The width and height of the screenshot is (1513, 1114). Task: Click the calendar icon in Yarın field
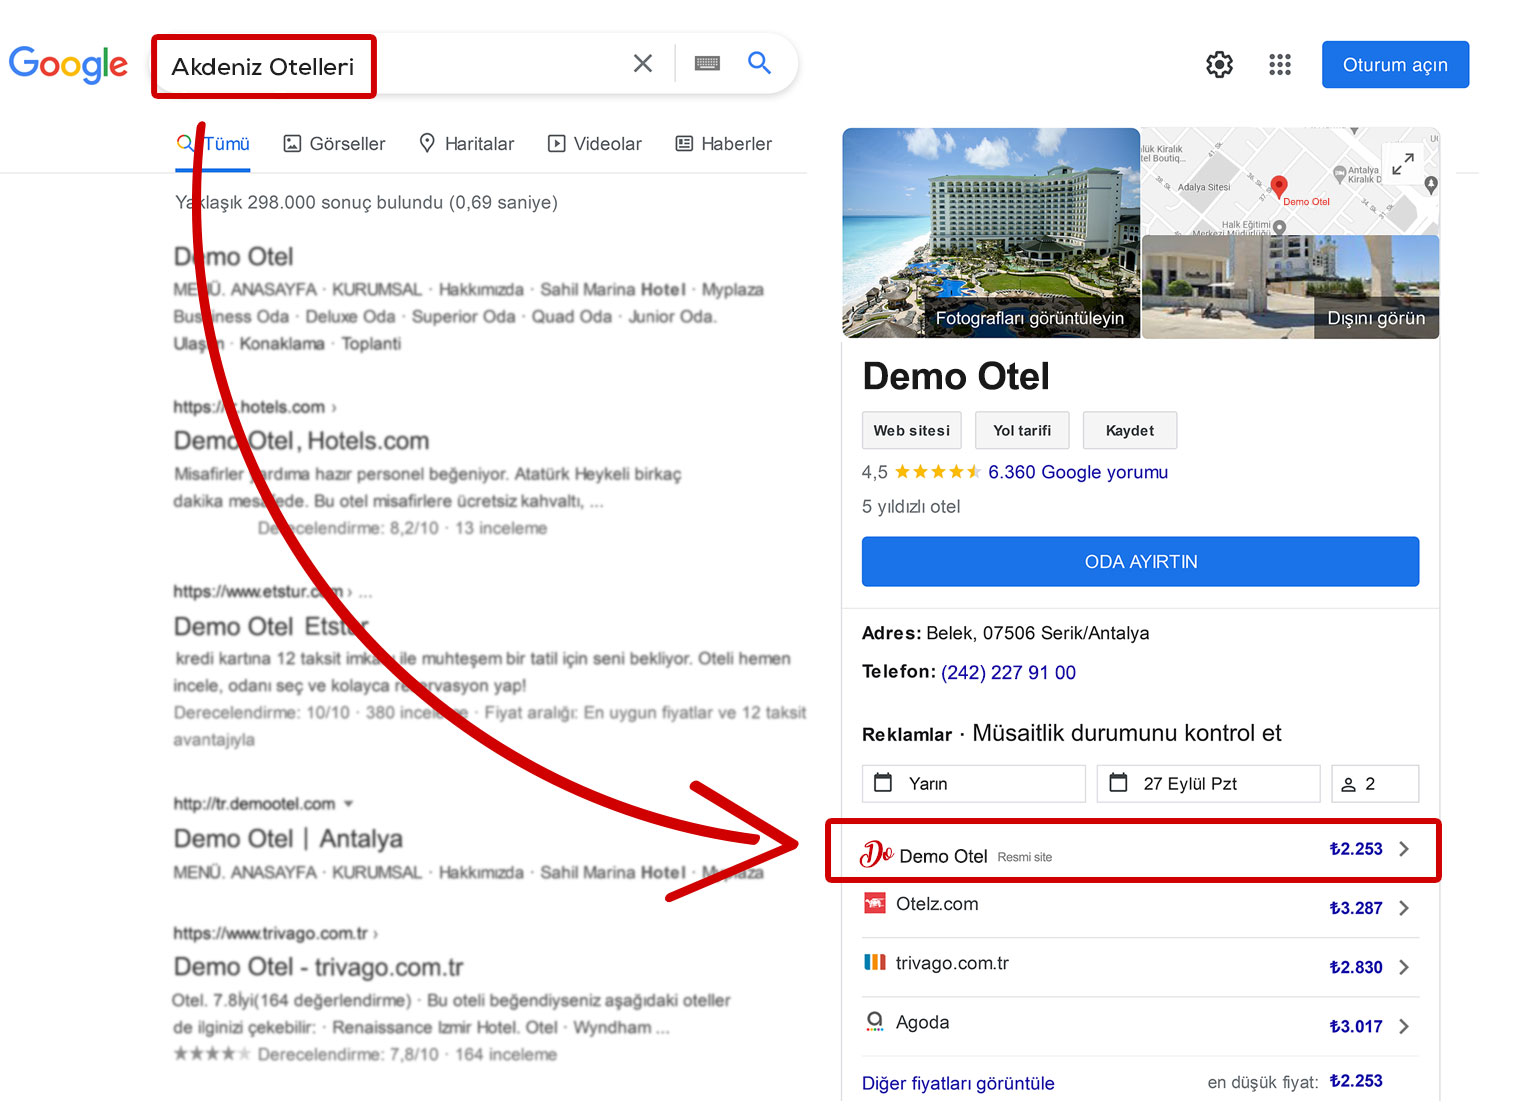point(883,783)
